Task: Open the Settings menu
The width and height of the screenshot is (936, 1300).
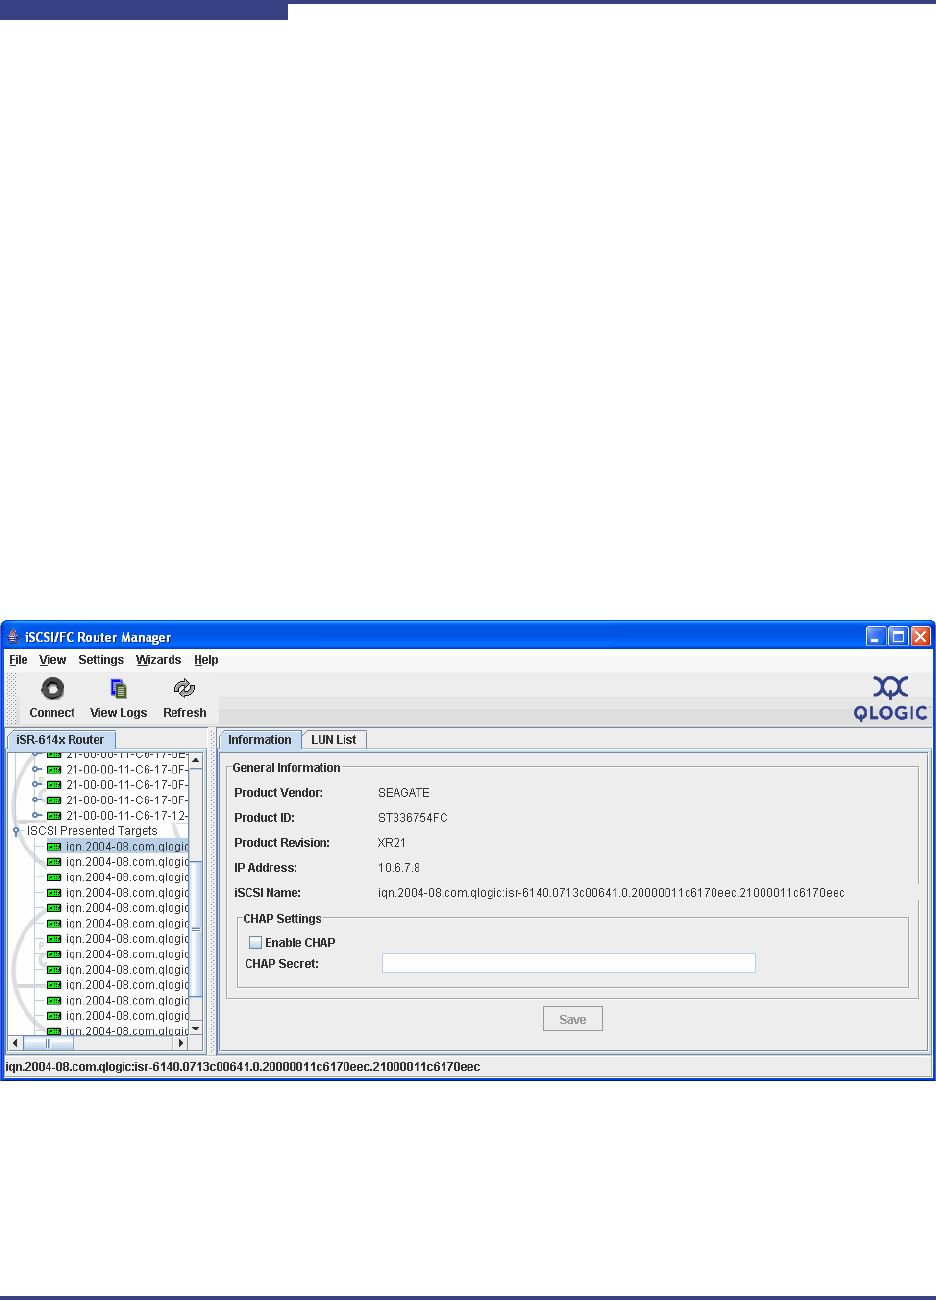Action: (x=101, y=660)
